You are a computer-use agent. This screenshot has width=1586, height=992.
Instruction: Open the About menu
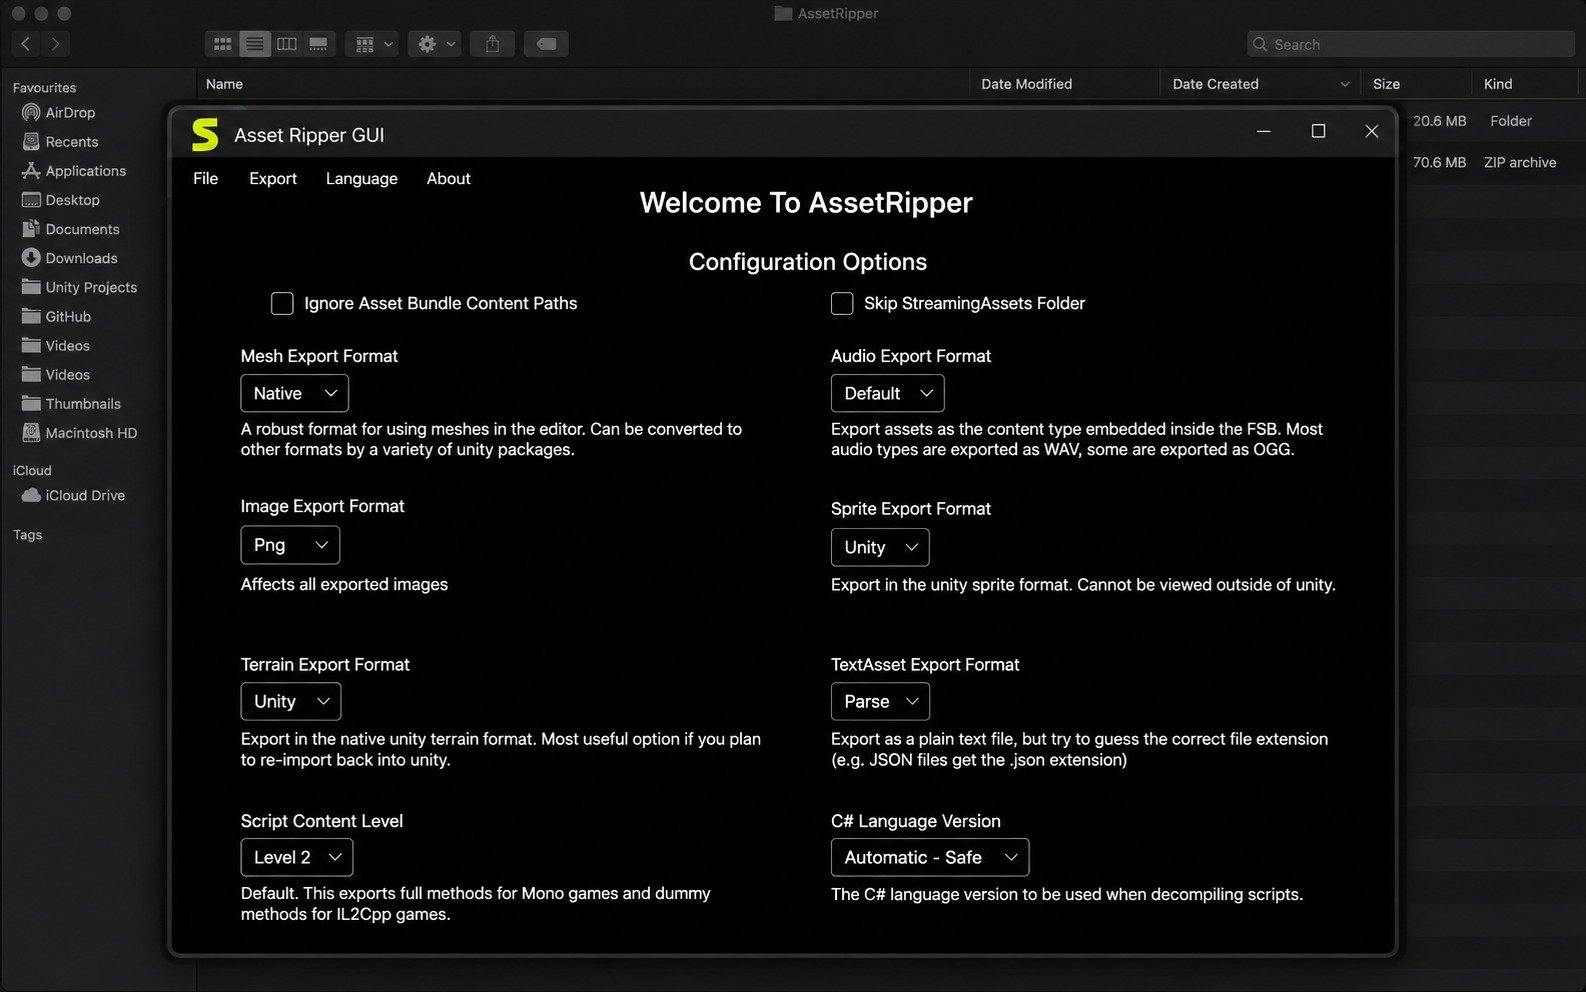point(449,178)
